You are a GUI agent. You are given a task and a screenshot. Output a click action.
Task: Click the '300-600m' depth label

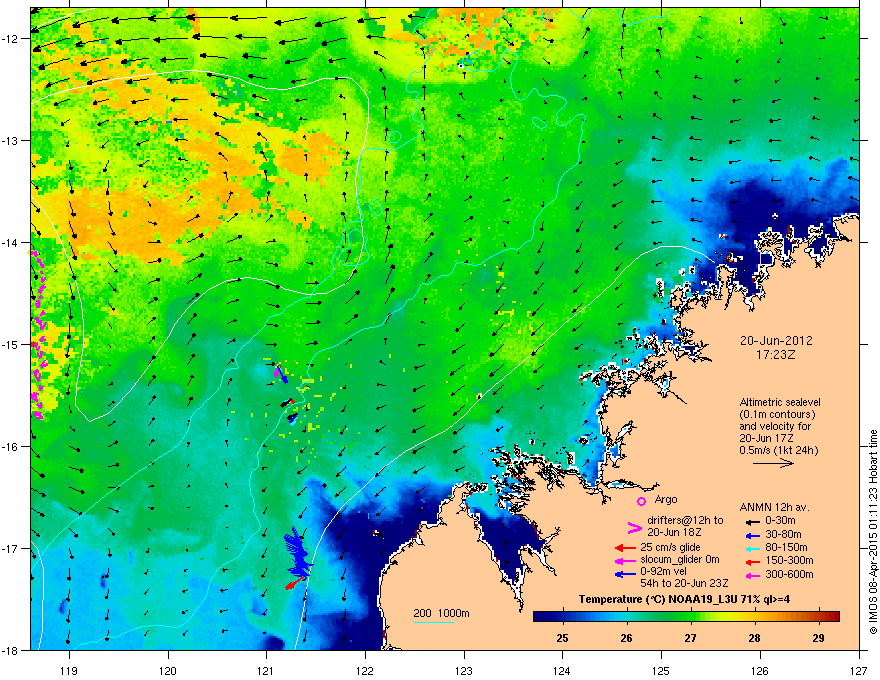pos(789,574)
